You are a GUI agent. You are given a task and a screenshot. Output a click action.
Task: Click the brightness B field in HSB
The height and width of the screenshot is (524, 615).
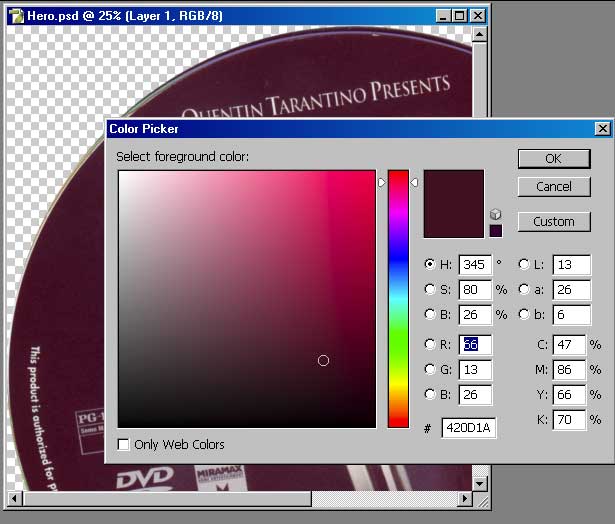(475, 315)
